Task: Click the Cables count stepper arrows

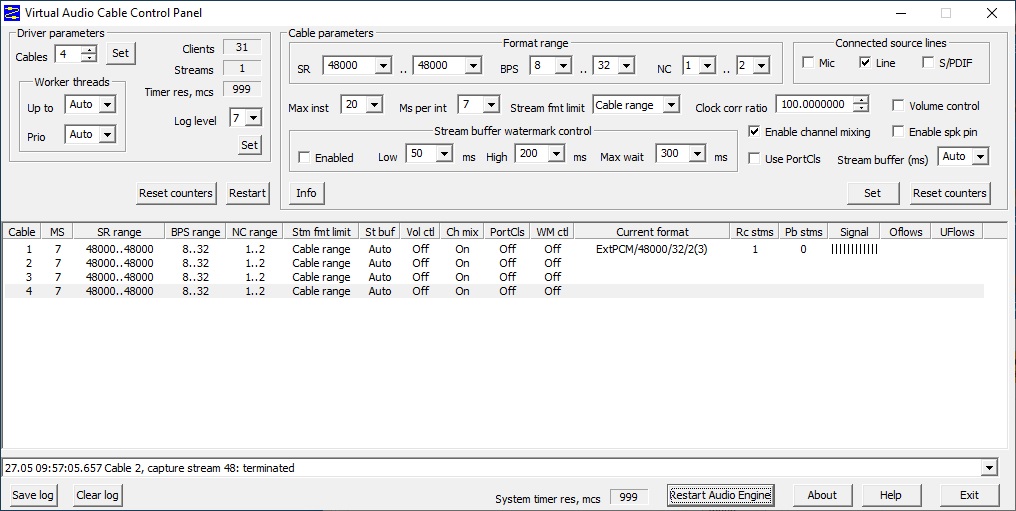Action: coord(89,54)
